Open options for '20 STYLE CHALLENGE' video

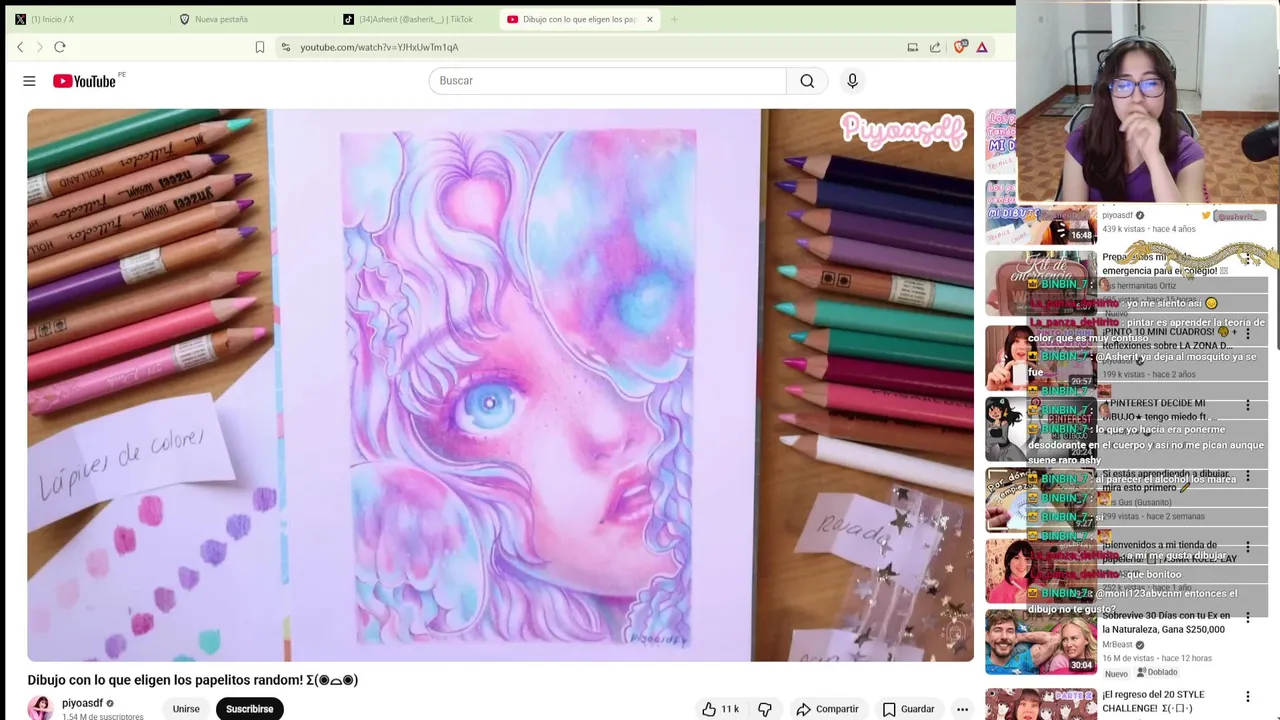coord(1247,697)
